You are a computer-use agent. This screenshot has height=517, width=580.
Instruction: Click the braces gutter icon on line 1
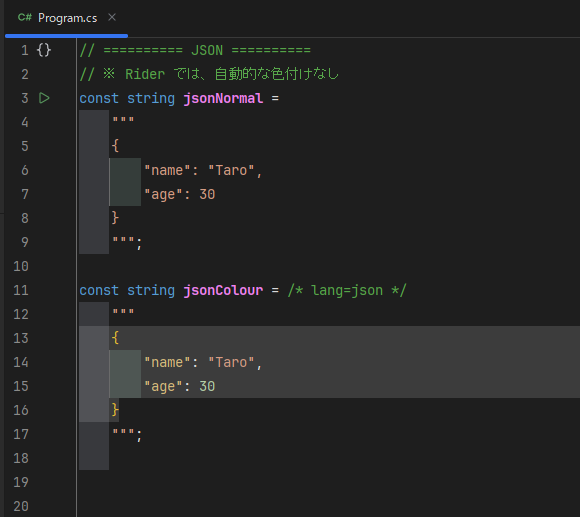[44, 50]
